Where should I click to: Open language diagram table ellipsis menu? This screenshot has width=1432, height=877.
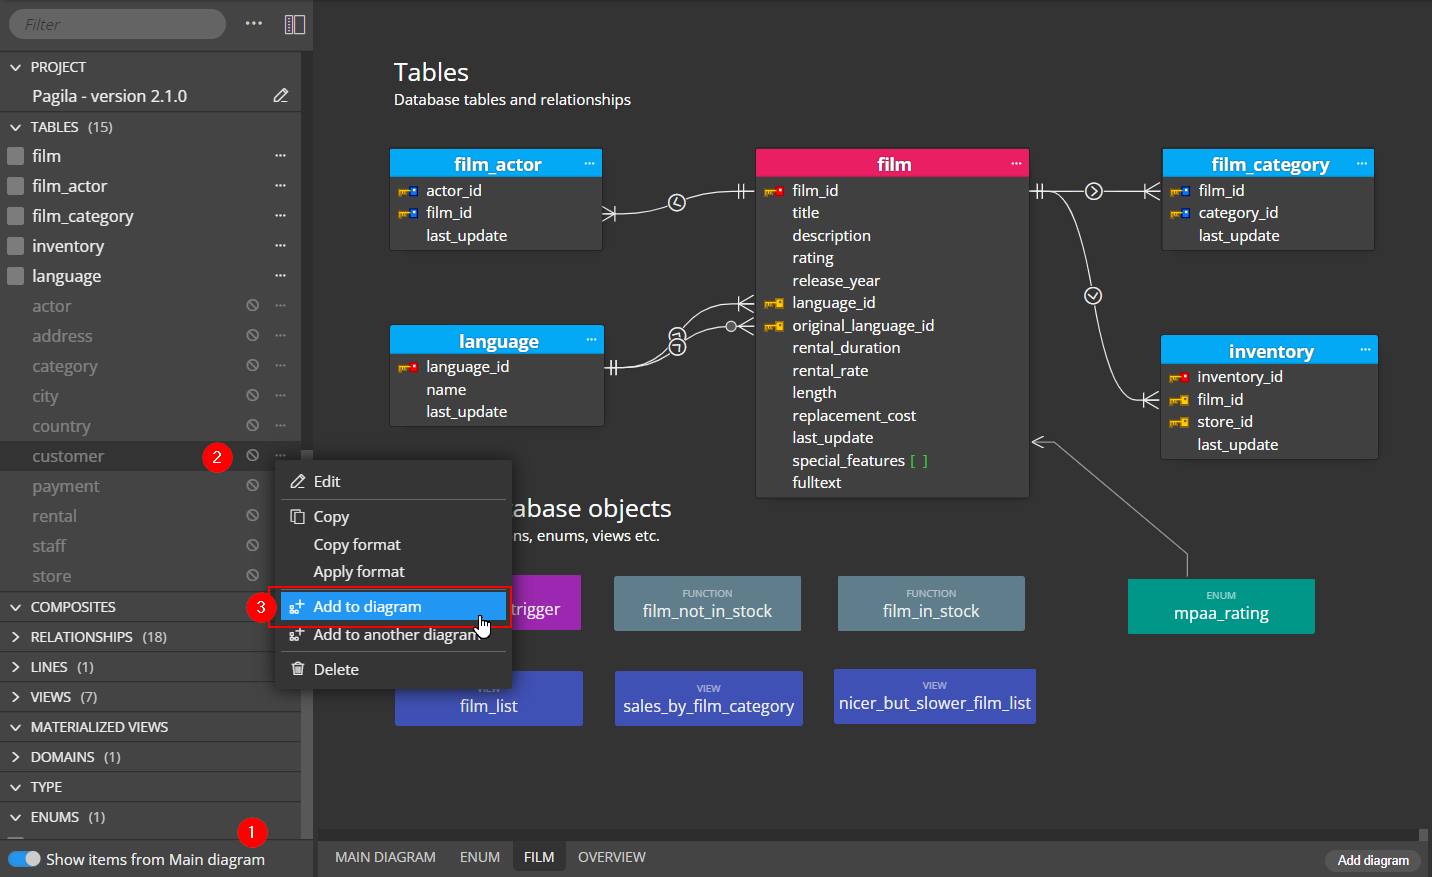pos(591,340)
